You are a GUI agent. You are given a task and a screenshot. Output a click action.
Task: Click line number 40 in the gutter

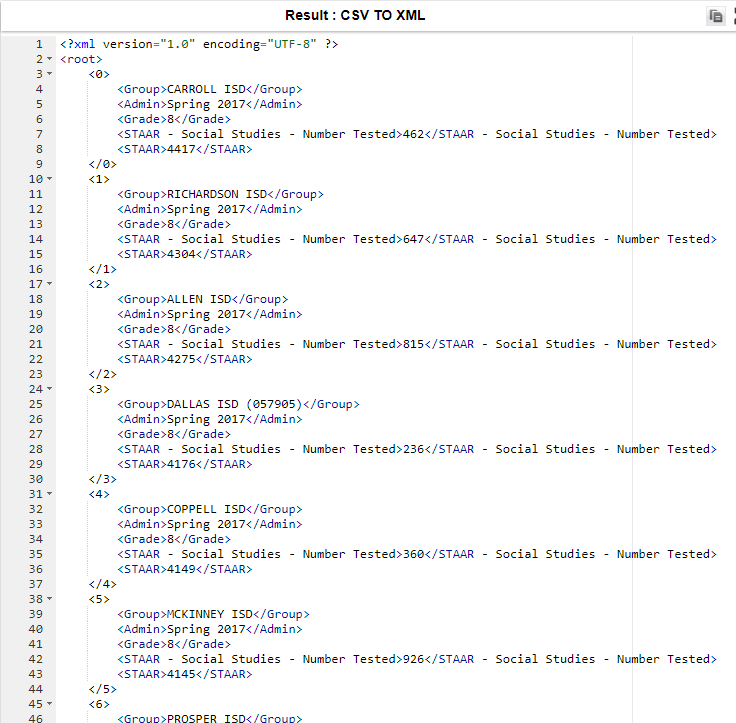tap(36, 629)
